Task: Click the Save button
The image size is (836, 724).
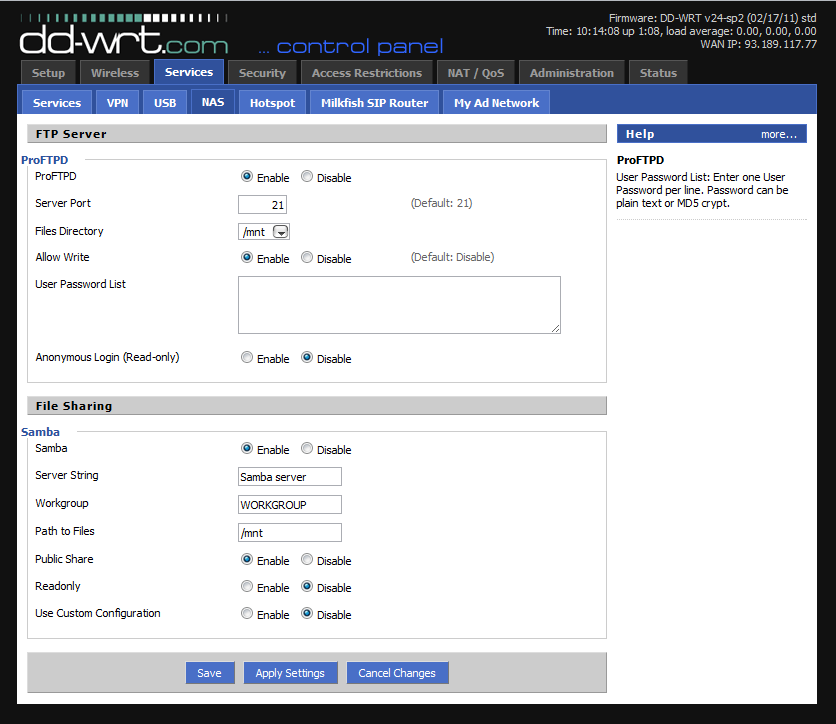Action: click(x=209, y=673)
